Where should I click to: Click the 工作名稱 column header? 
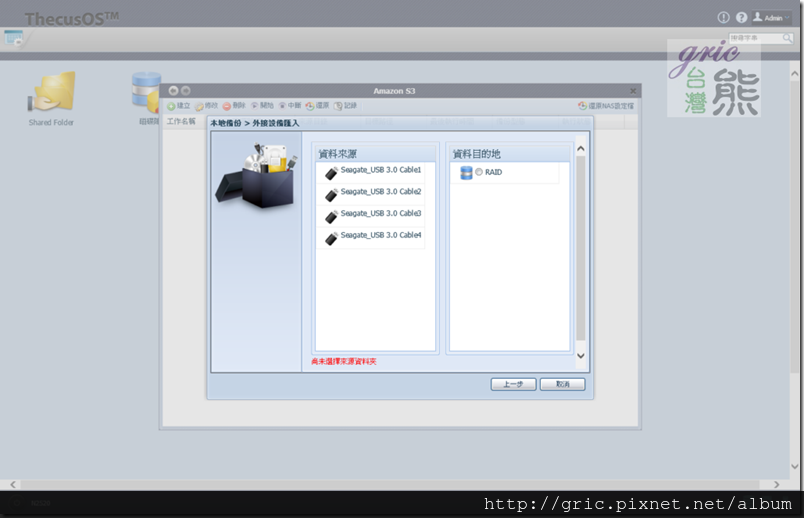[181, 122]
